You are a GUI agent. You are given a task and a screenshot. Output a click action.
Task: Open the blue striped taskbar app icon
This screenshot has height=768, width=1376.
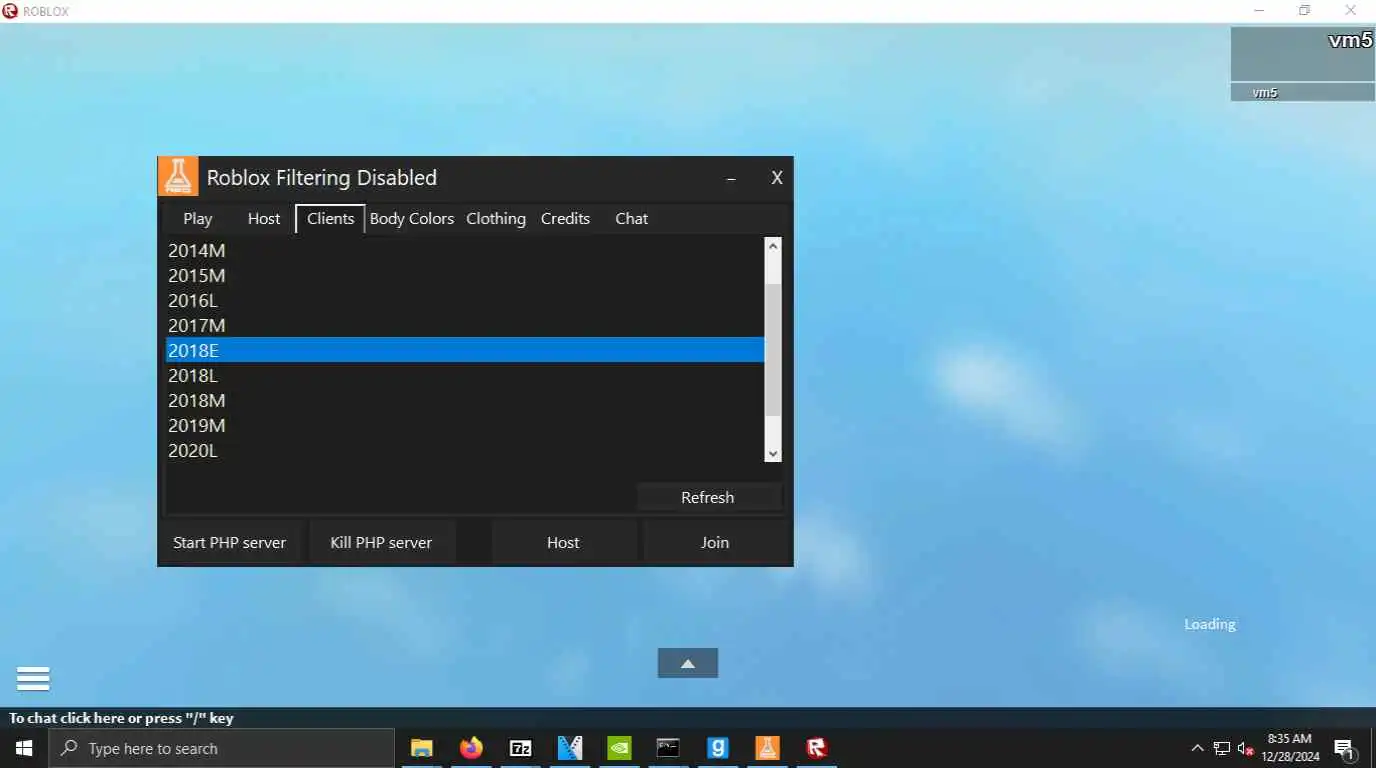(570, 748)
